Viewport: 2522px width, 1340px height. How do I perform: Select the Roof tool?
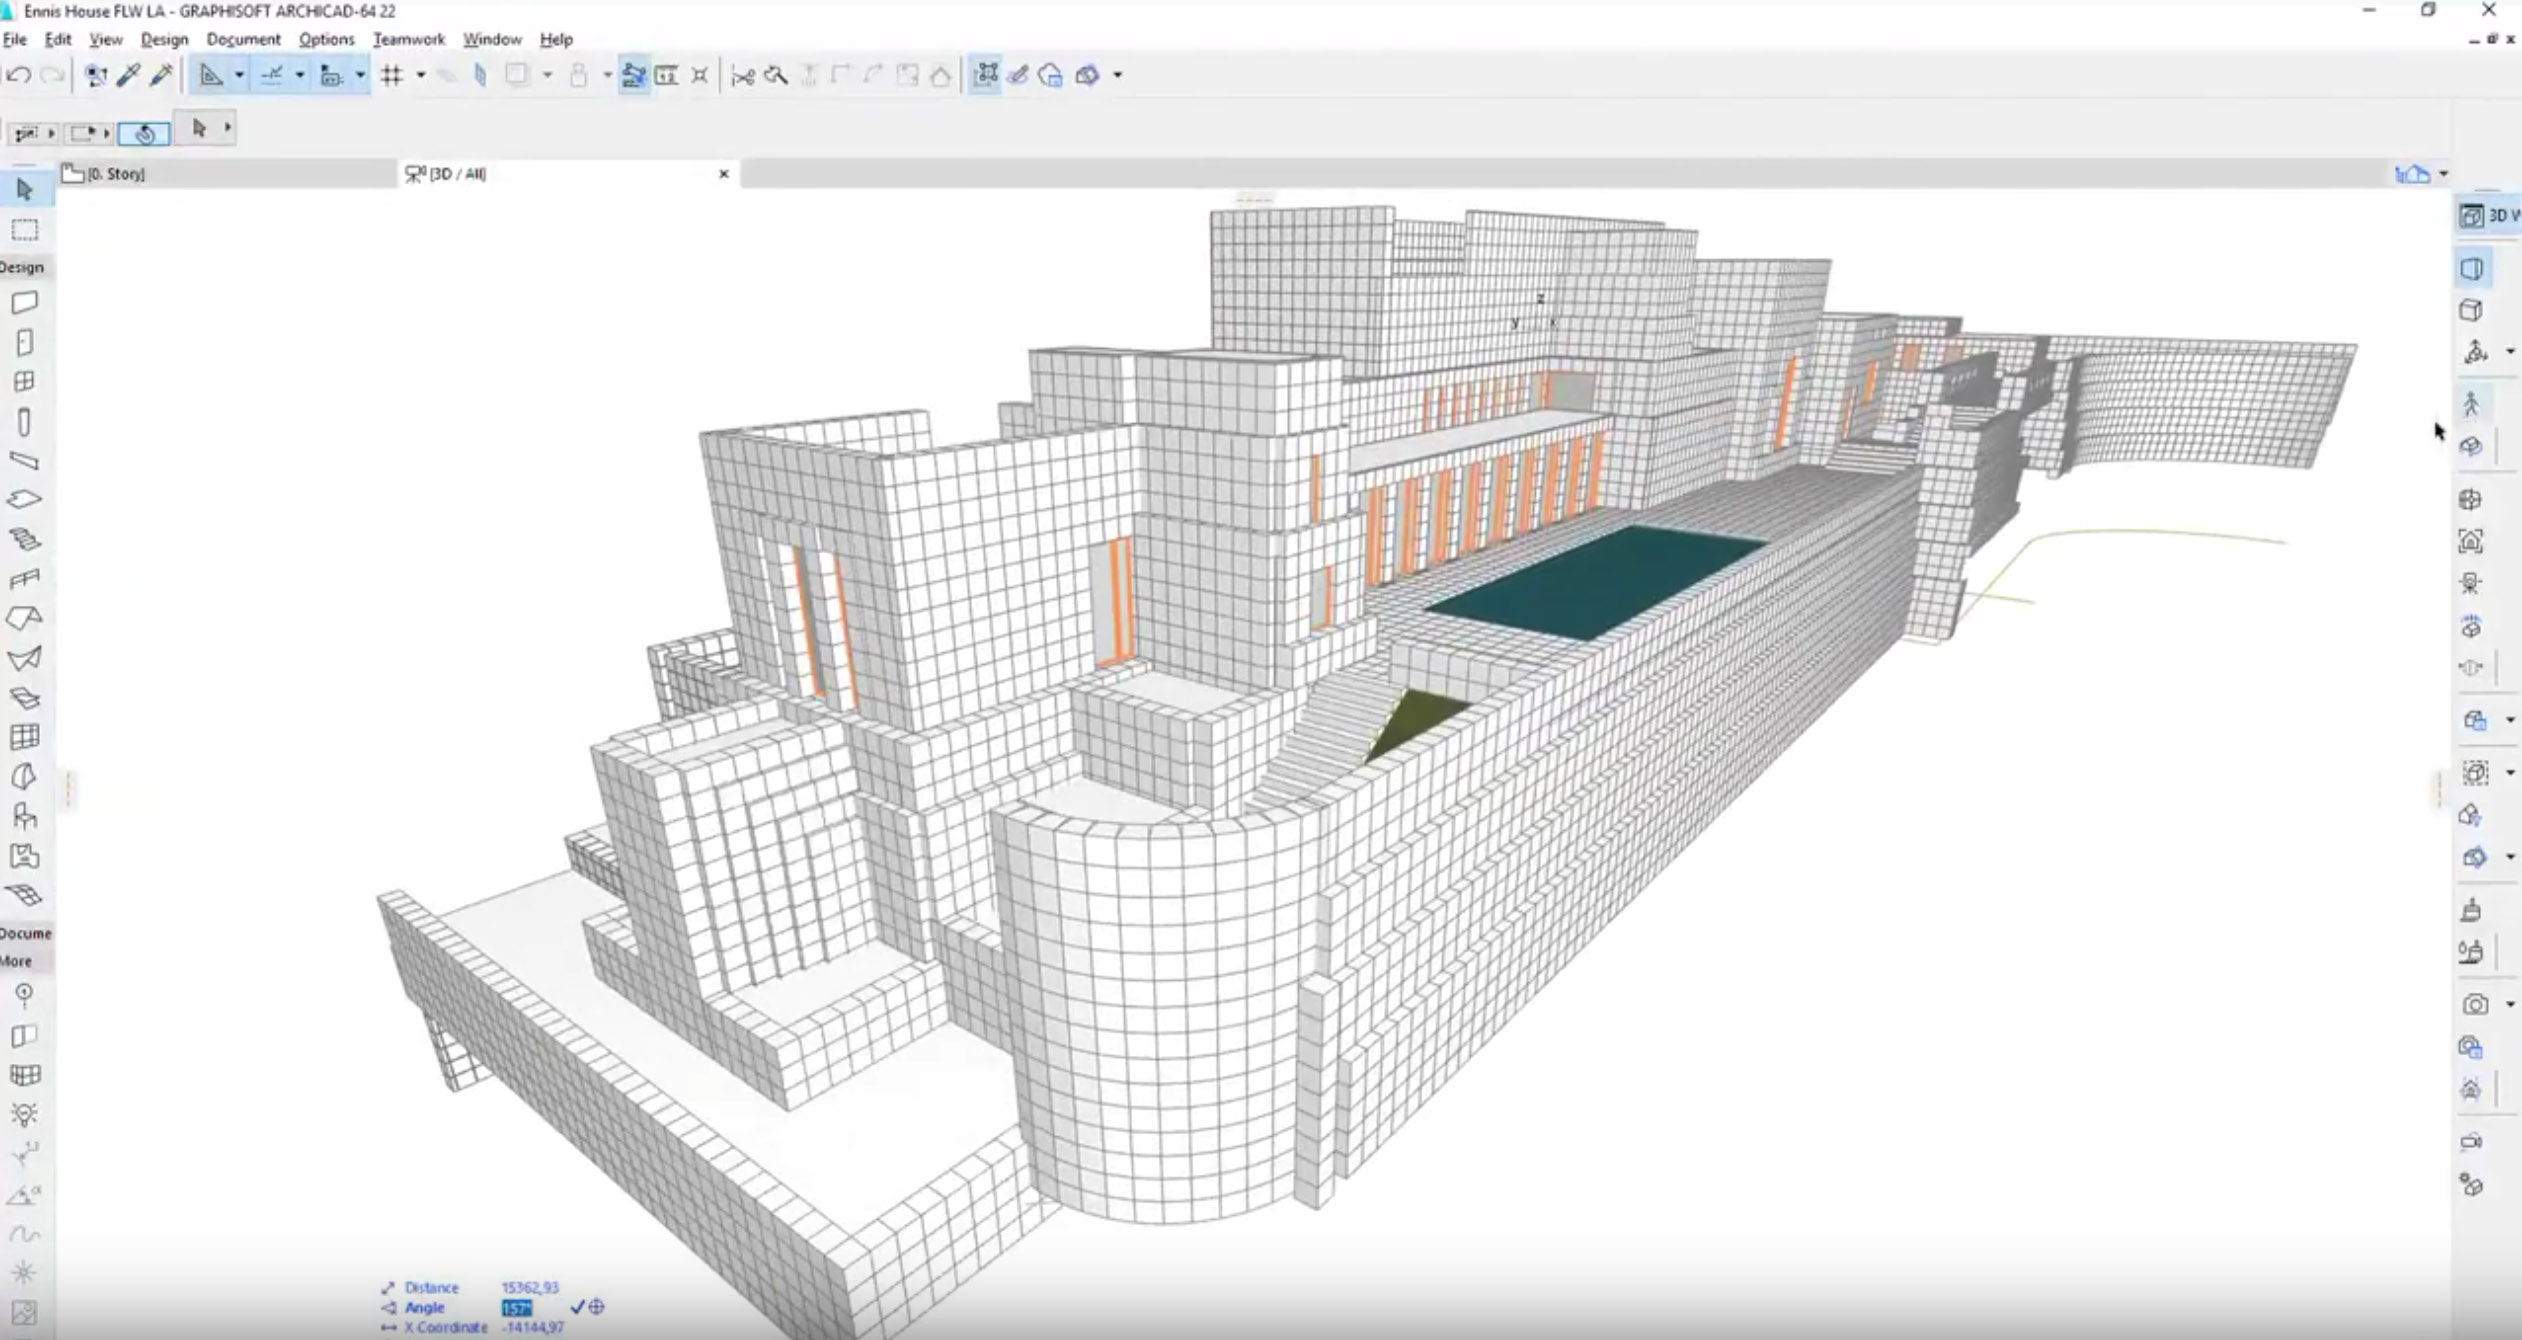click(x=24, y=618)
